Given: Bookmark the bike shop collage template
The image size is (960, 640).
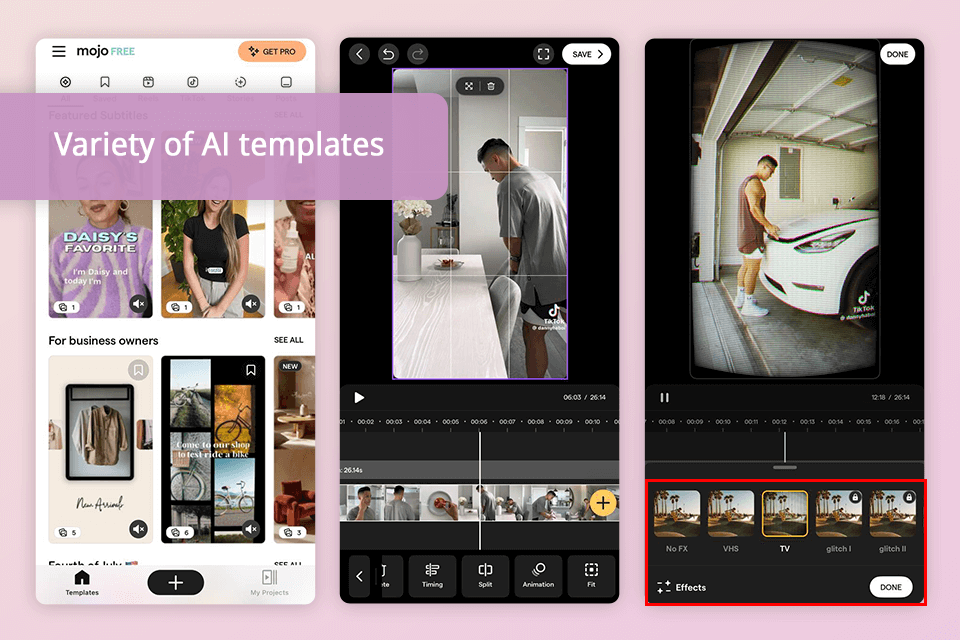Looking at the screenshot, I should [x=251, y=370].
